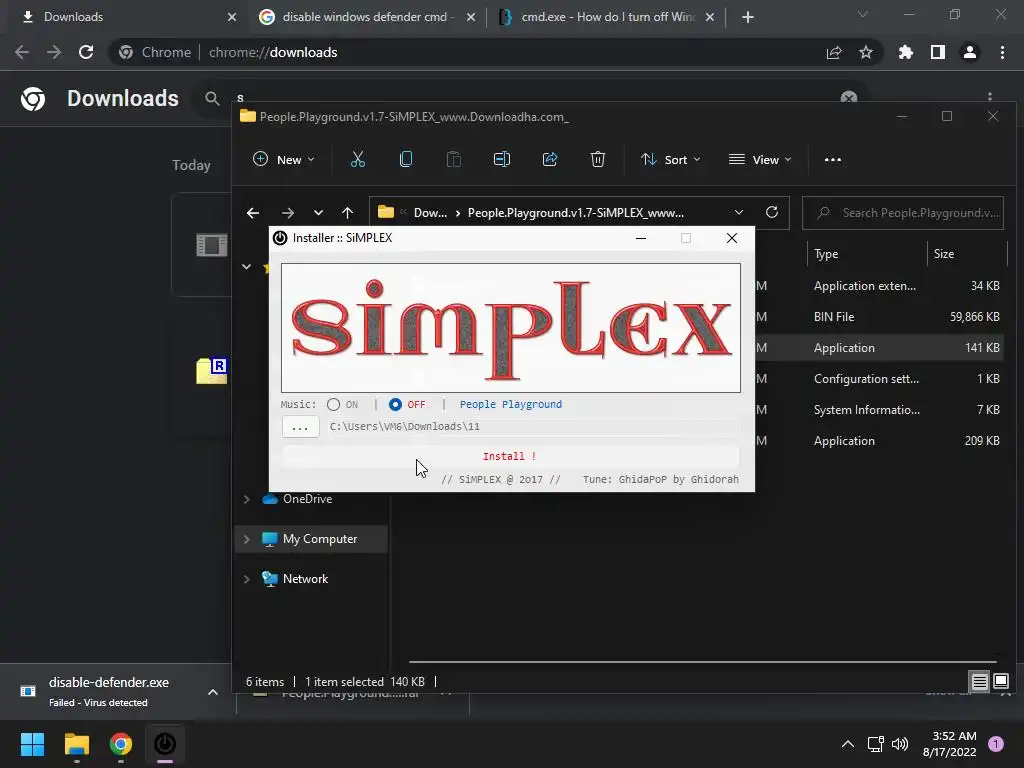Switch to details view in Explorer status bar
This screenshot has height=768, width=1024.
tap(980, 682)
